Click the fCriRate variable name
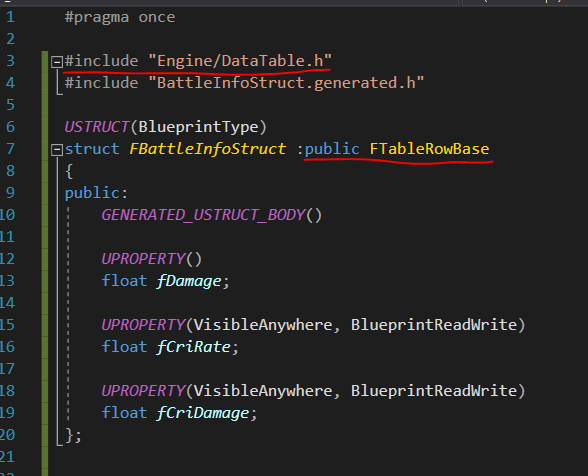588x476 pixels. point(194,347)
